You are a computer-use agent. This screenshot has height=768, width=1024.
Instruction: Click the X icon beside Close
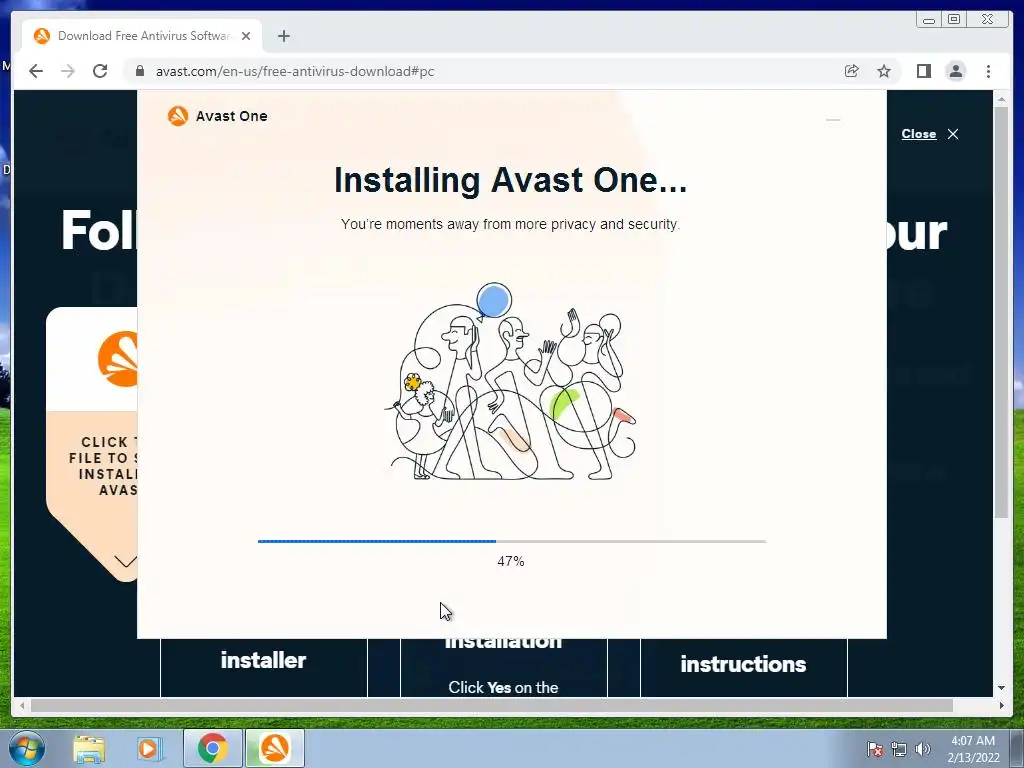[953, 134]
